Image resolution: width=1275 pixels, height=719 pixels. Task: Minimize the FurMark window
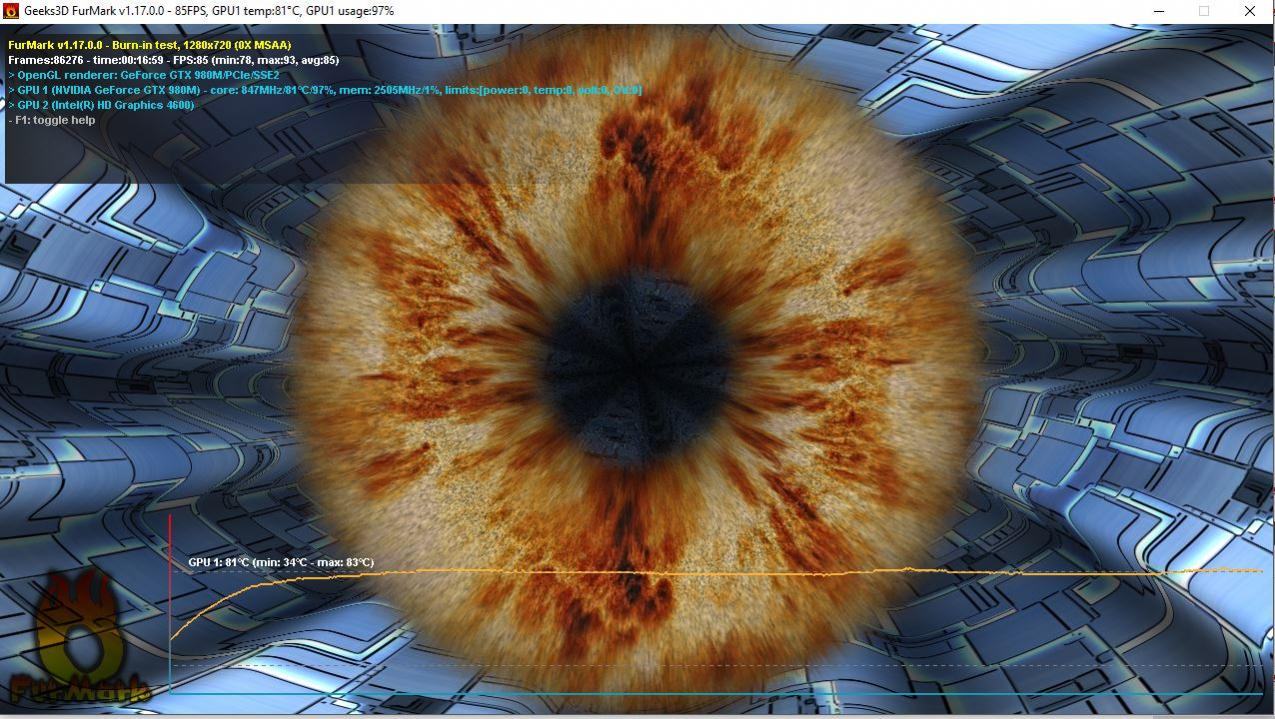pos(1160,11)
